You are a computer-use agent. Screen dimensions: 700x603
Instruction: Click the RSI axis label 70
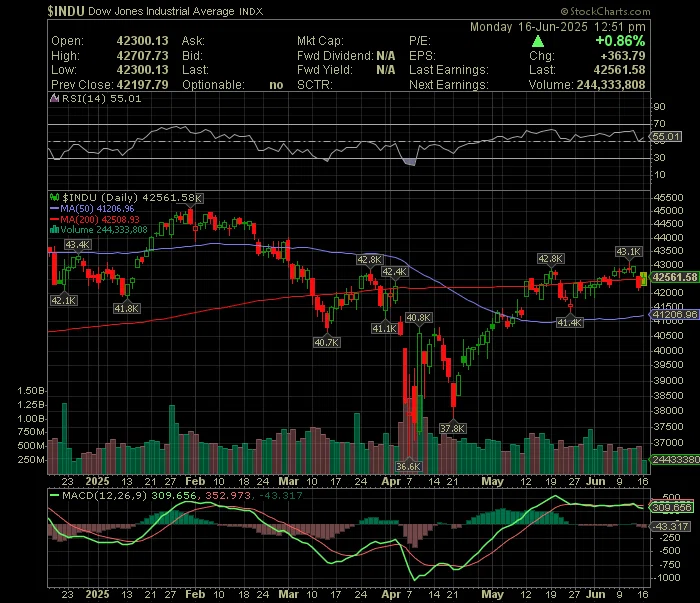pos(660,124)
